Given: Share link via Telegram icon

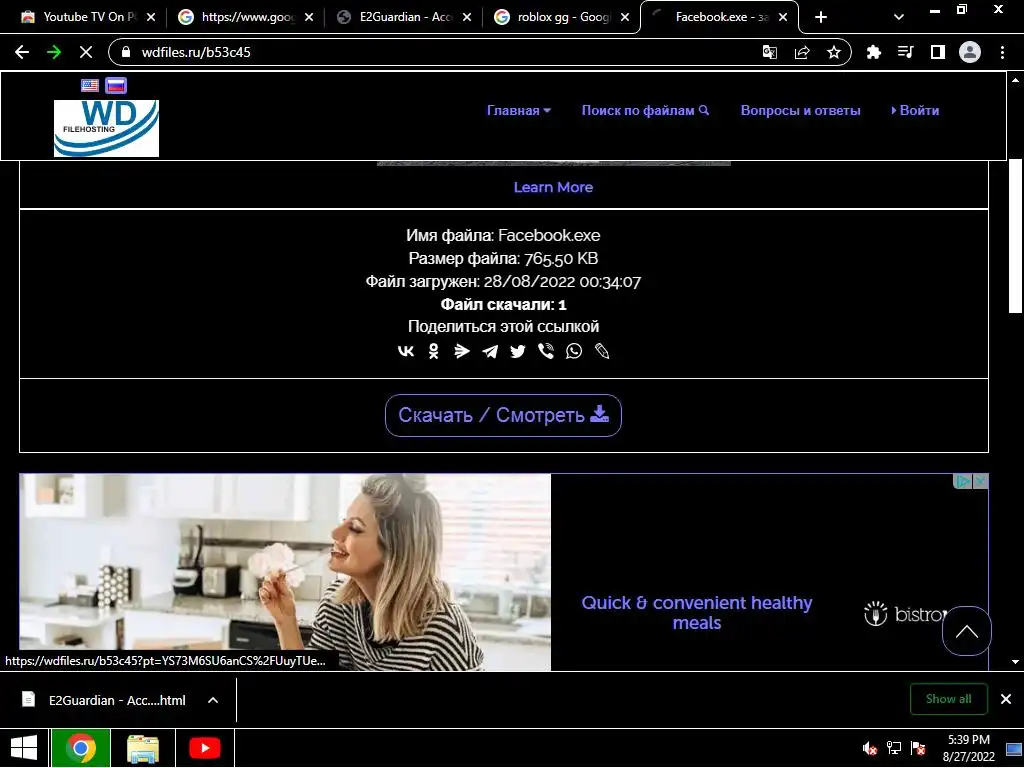Looking at the screenshot, I should click(x=490, y=351).
